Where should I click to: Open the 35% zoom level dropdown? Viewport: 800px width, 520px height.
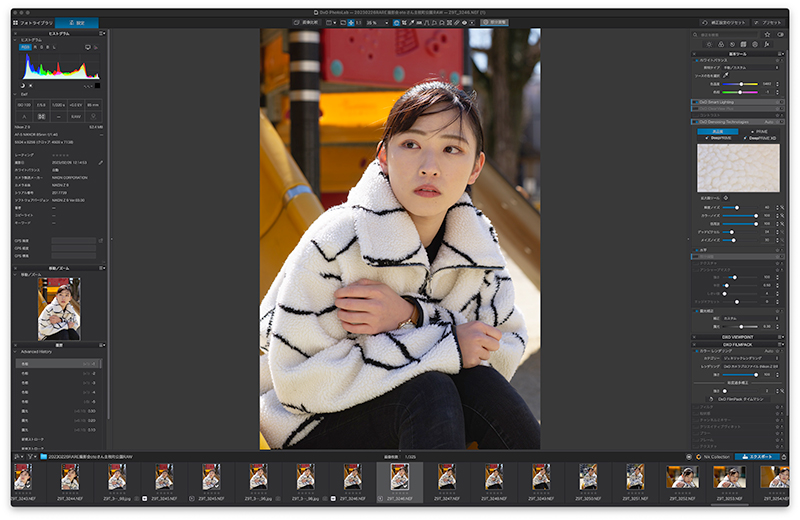(x=377, y=22)
